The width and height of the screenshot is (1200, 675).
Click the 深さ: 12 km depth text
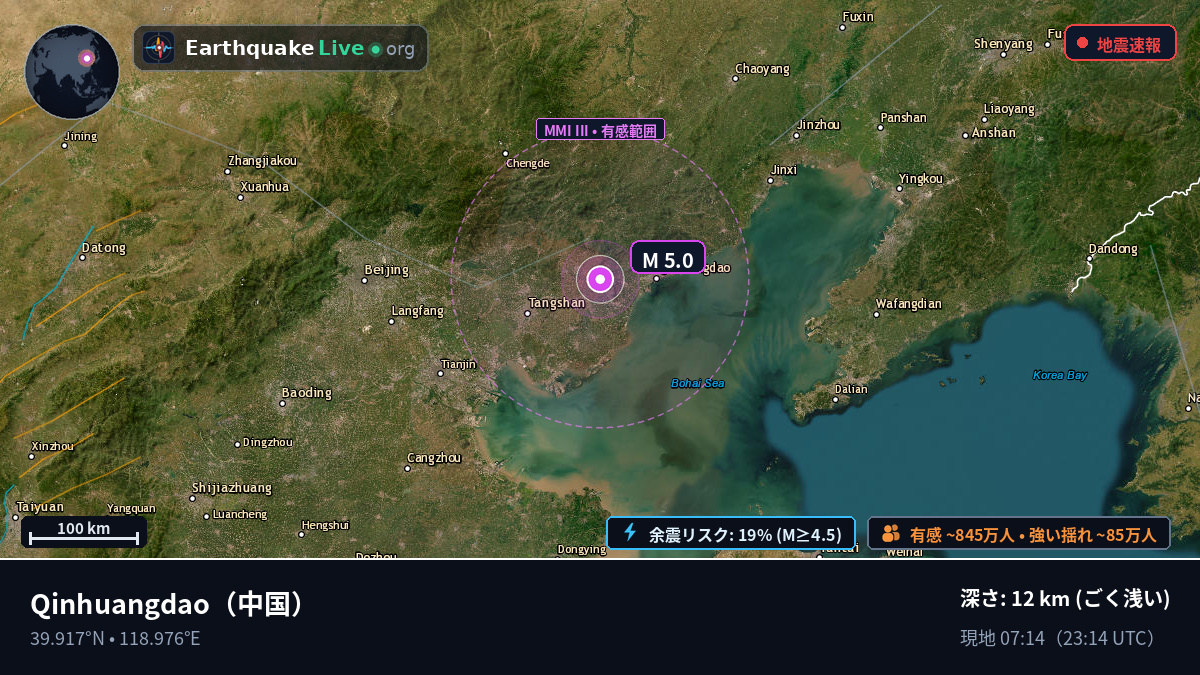(x=1065, y=598)
